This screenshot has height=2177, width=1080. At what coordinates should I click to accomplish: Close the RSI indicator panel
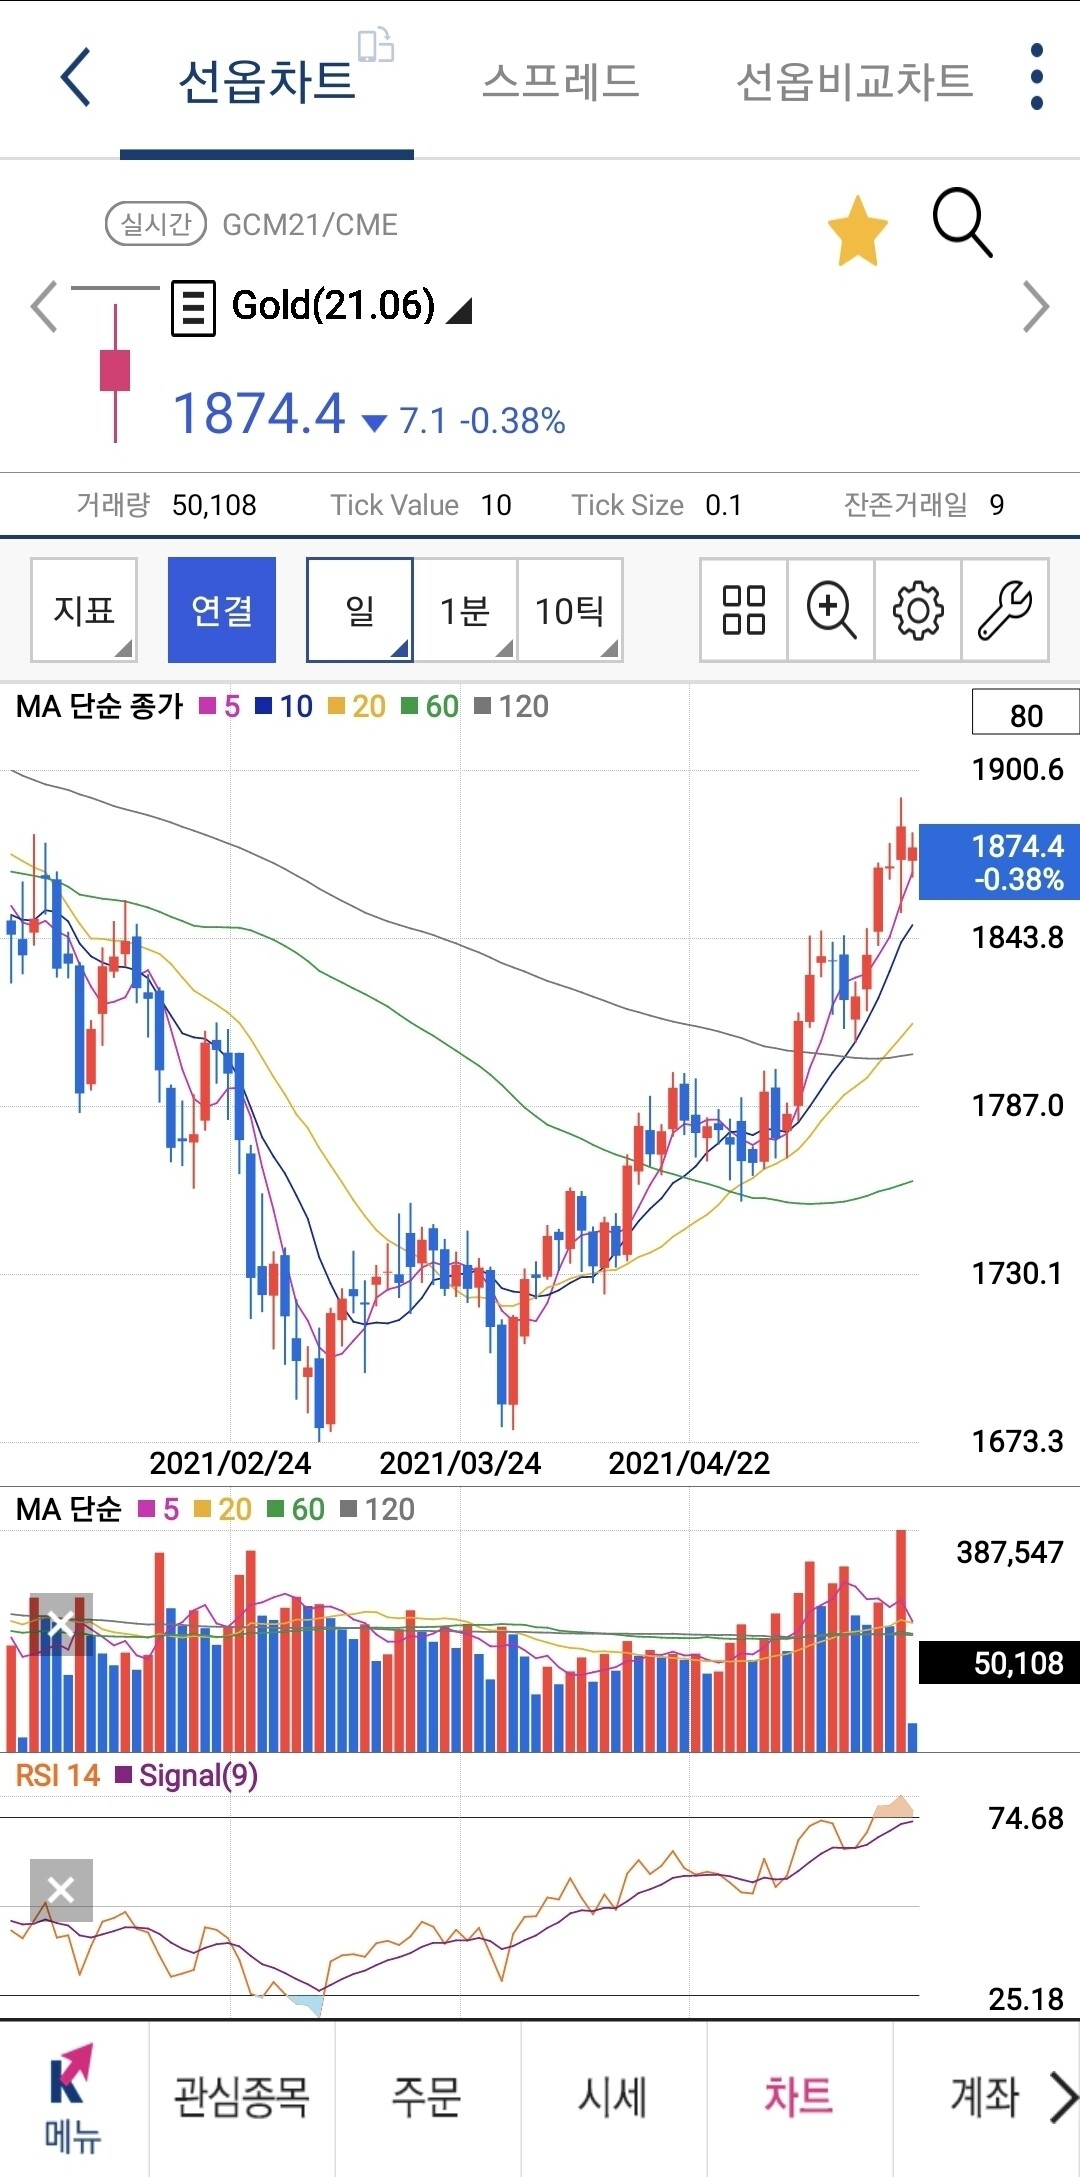[x=61, y=1890]
